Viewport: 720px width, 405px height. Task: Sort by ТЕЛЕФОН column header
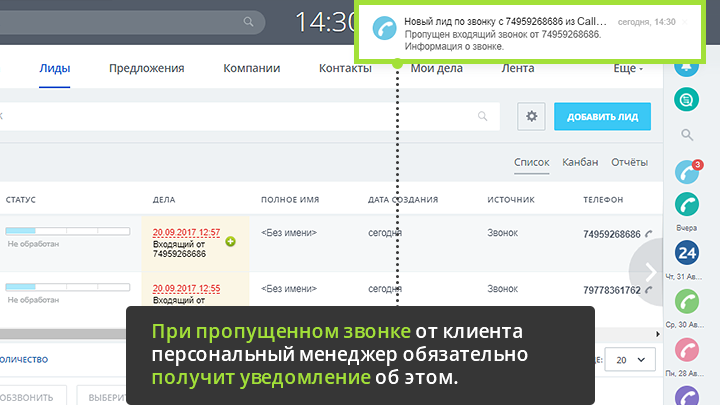[603, 200]
